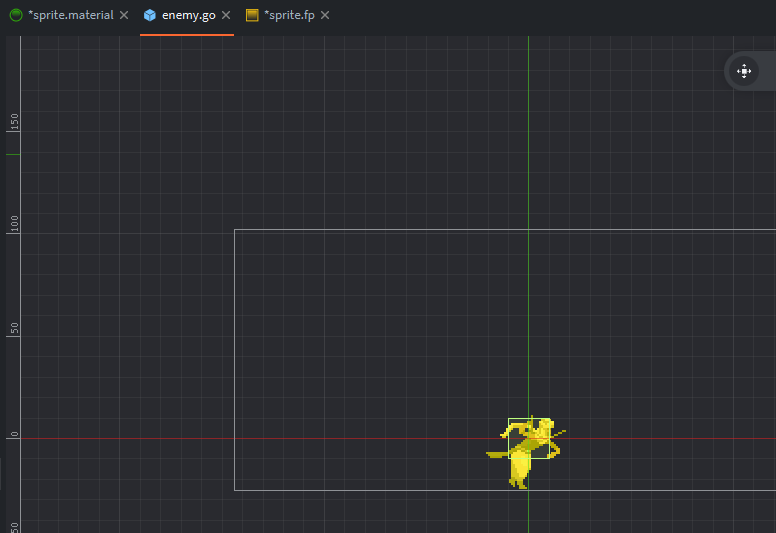This screenshot has height=533, width=776.
Task: Activate the enemy.go tab label
Action: [x=188, y=15]
